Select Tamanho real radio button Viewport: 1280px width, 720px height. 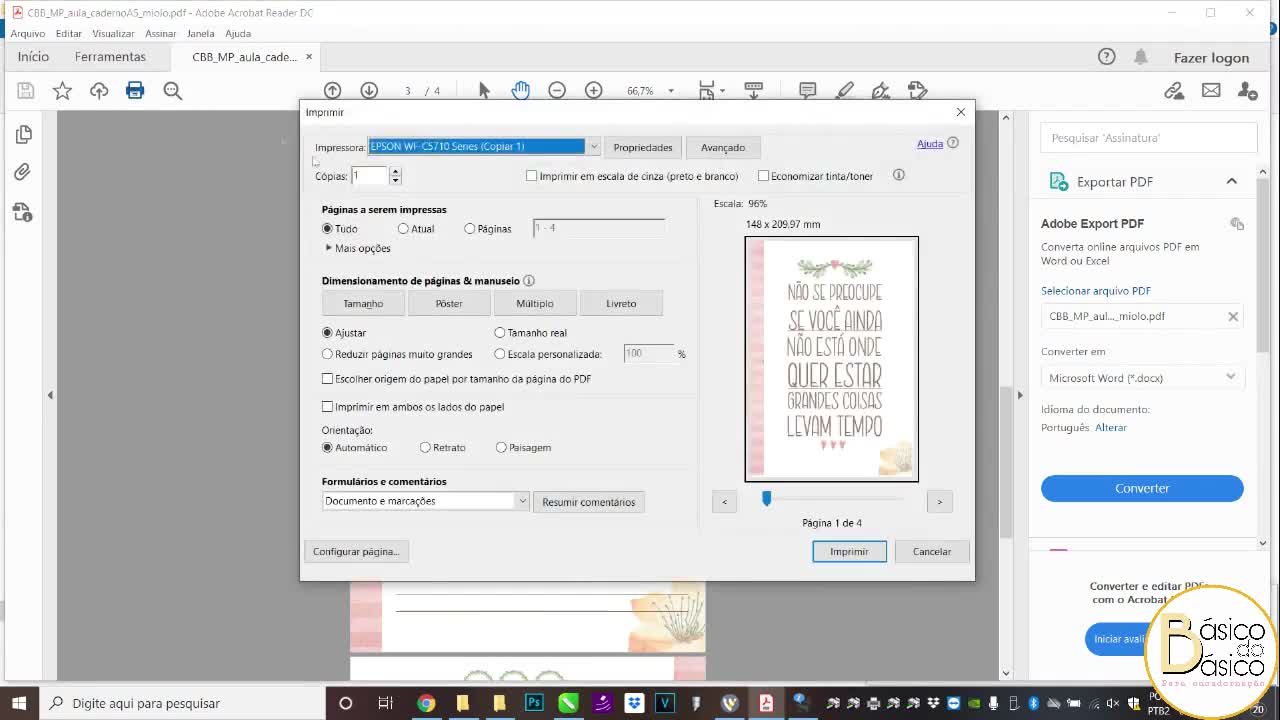(500, 333)
